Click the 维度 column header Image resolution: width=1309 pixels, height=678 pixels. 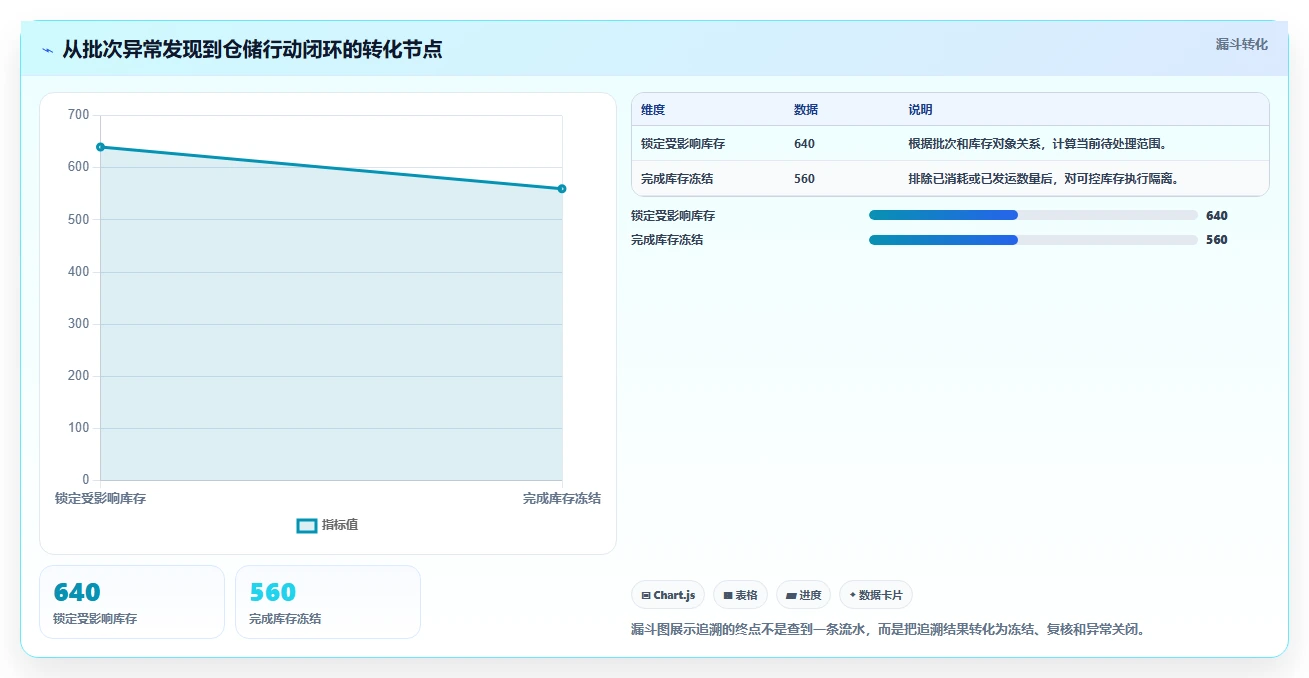pyautogui.click(x=653, y=110)
